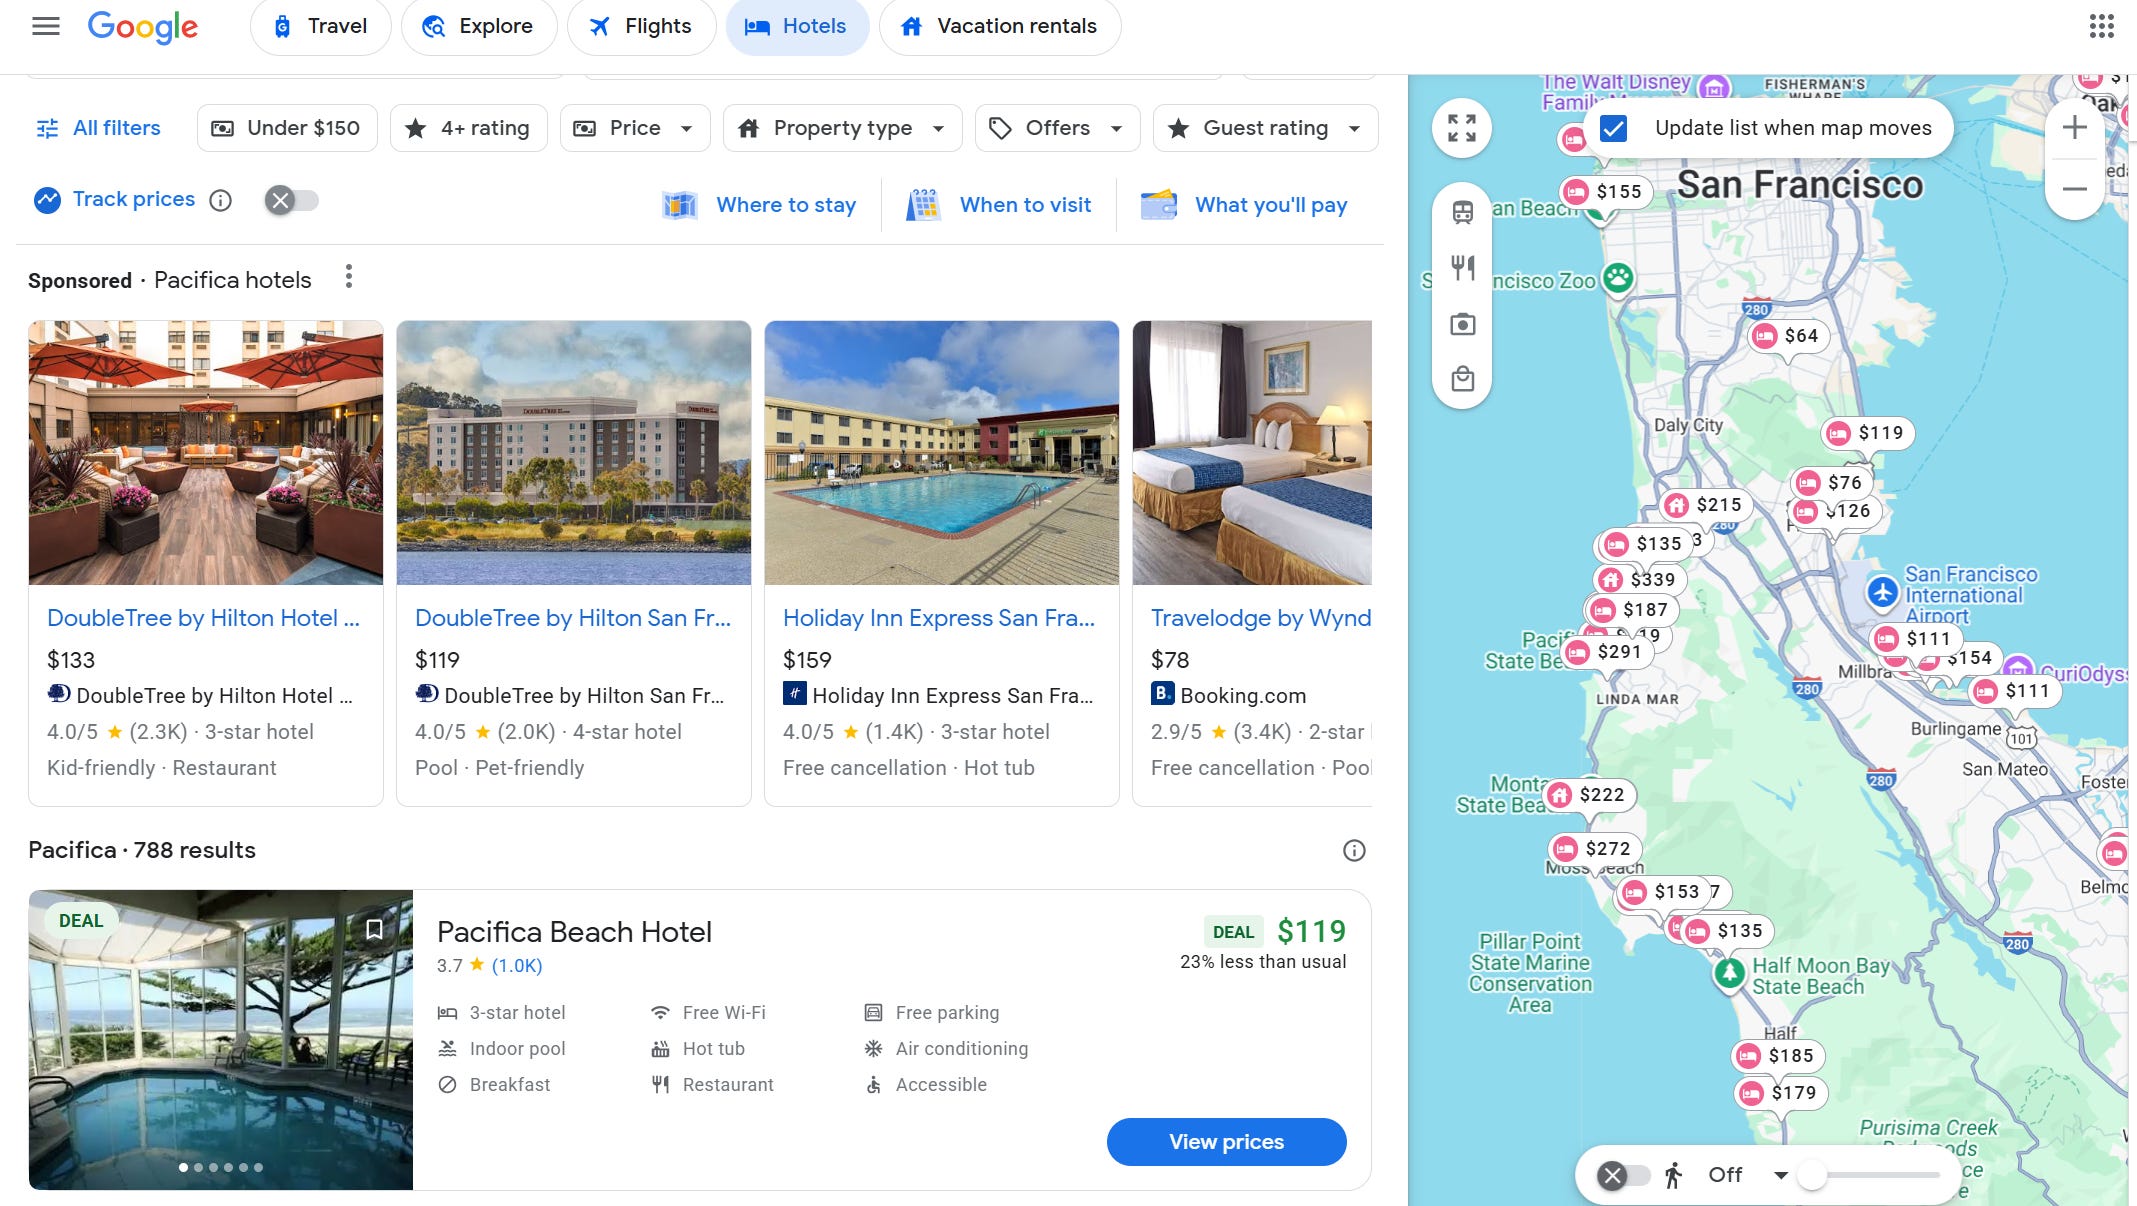Viewport: 2137px width, 1206px height.
Task: Show shopping places on the map
Action: point(1462,379)
